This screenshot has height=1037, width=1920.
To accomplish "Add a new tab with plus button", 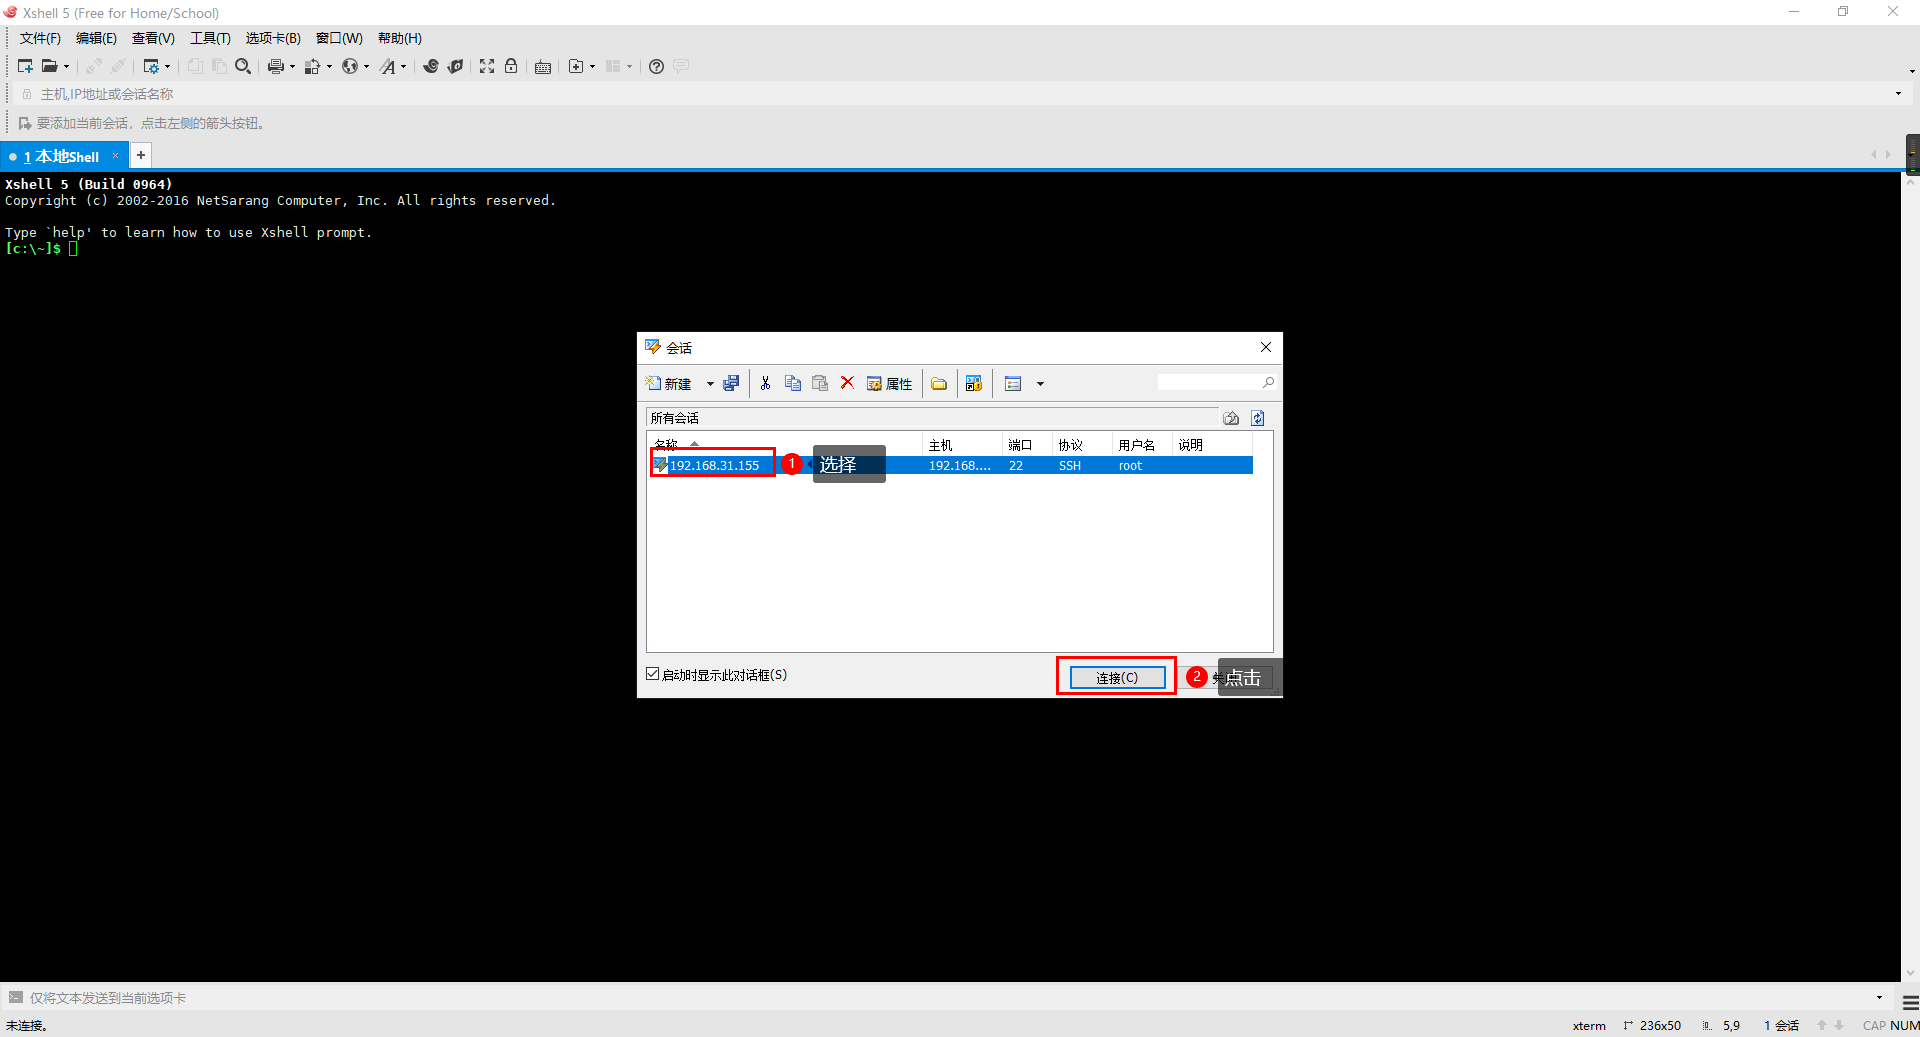I will click(141, 155).
